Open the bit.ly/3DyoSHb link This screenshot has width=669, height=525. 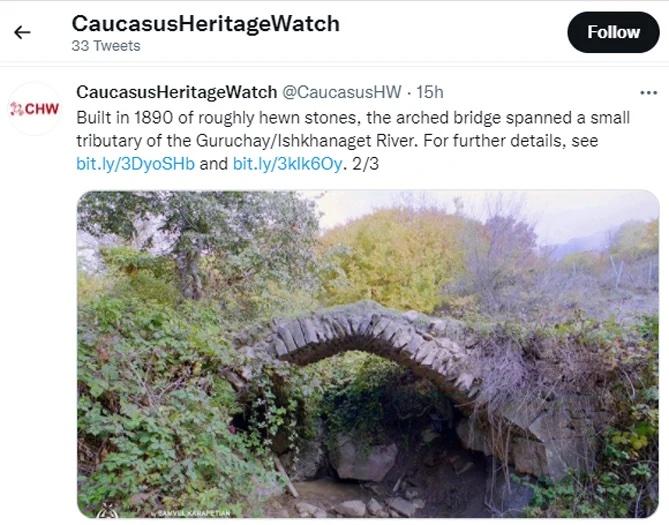click(135, 164)
